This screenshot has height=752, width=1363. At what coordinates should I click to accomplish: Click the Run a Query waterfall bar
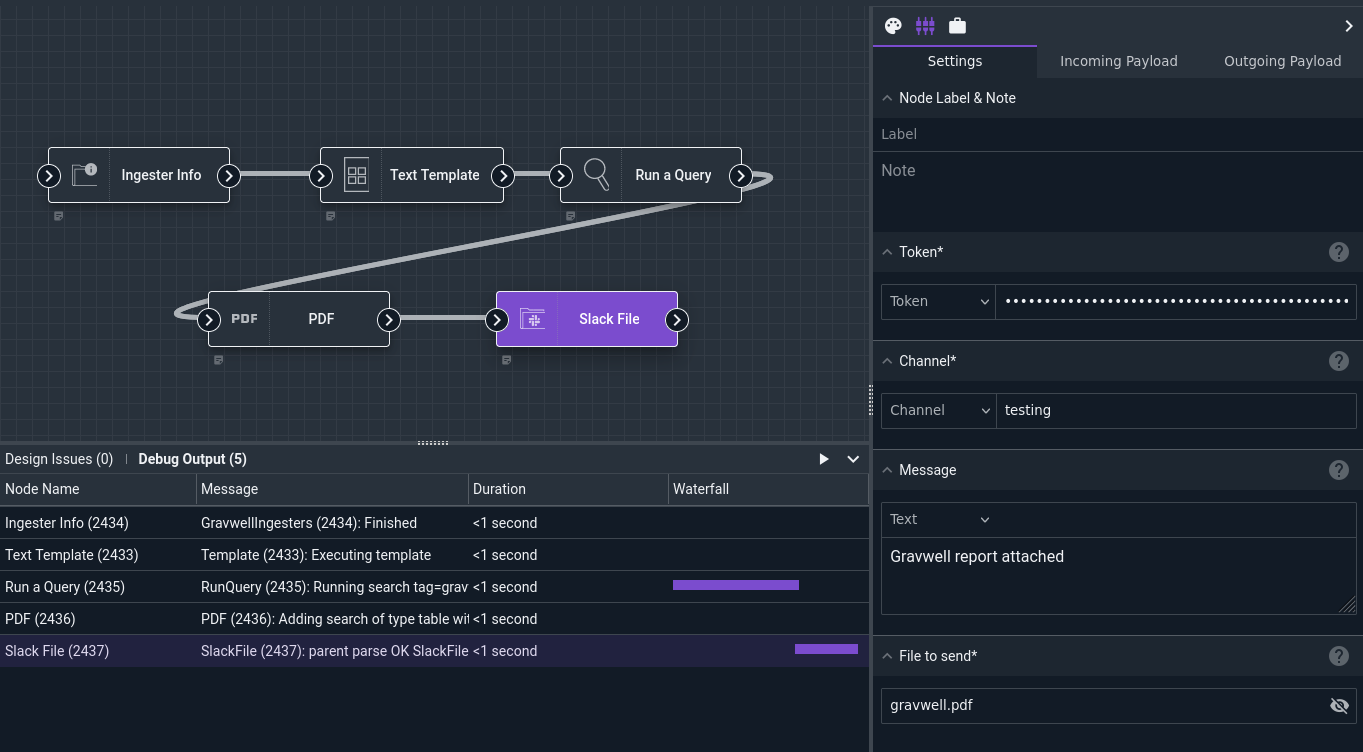coord(736,585)
